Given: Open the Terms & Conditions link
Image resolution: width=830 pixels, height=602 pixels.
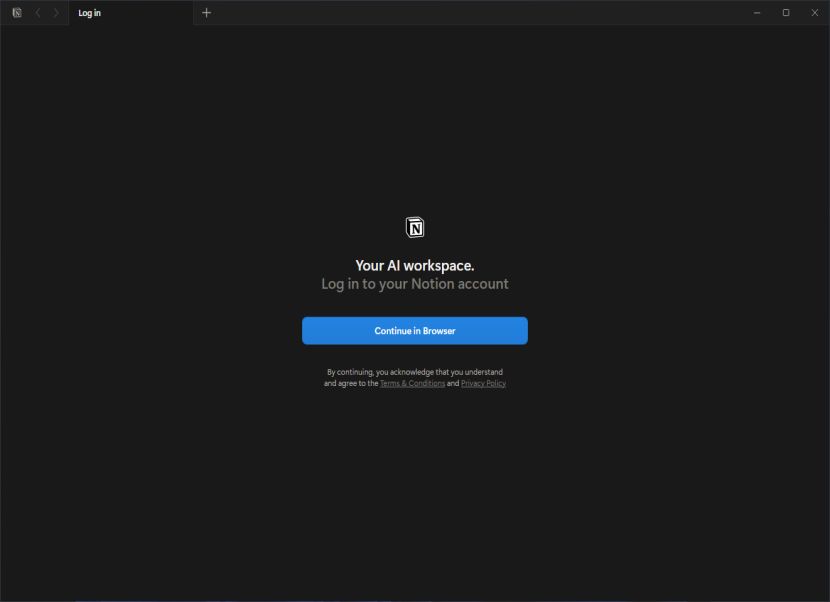Looking at the screenshot, I should (x=412, y=383).
